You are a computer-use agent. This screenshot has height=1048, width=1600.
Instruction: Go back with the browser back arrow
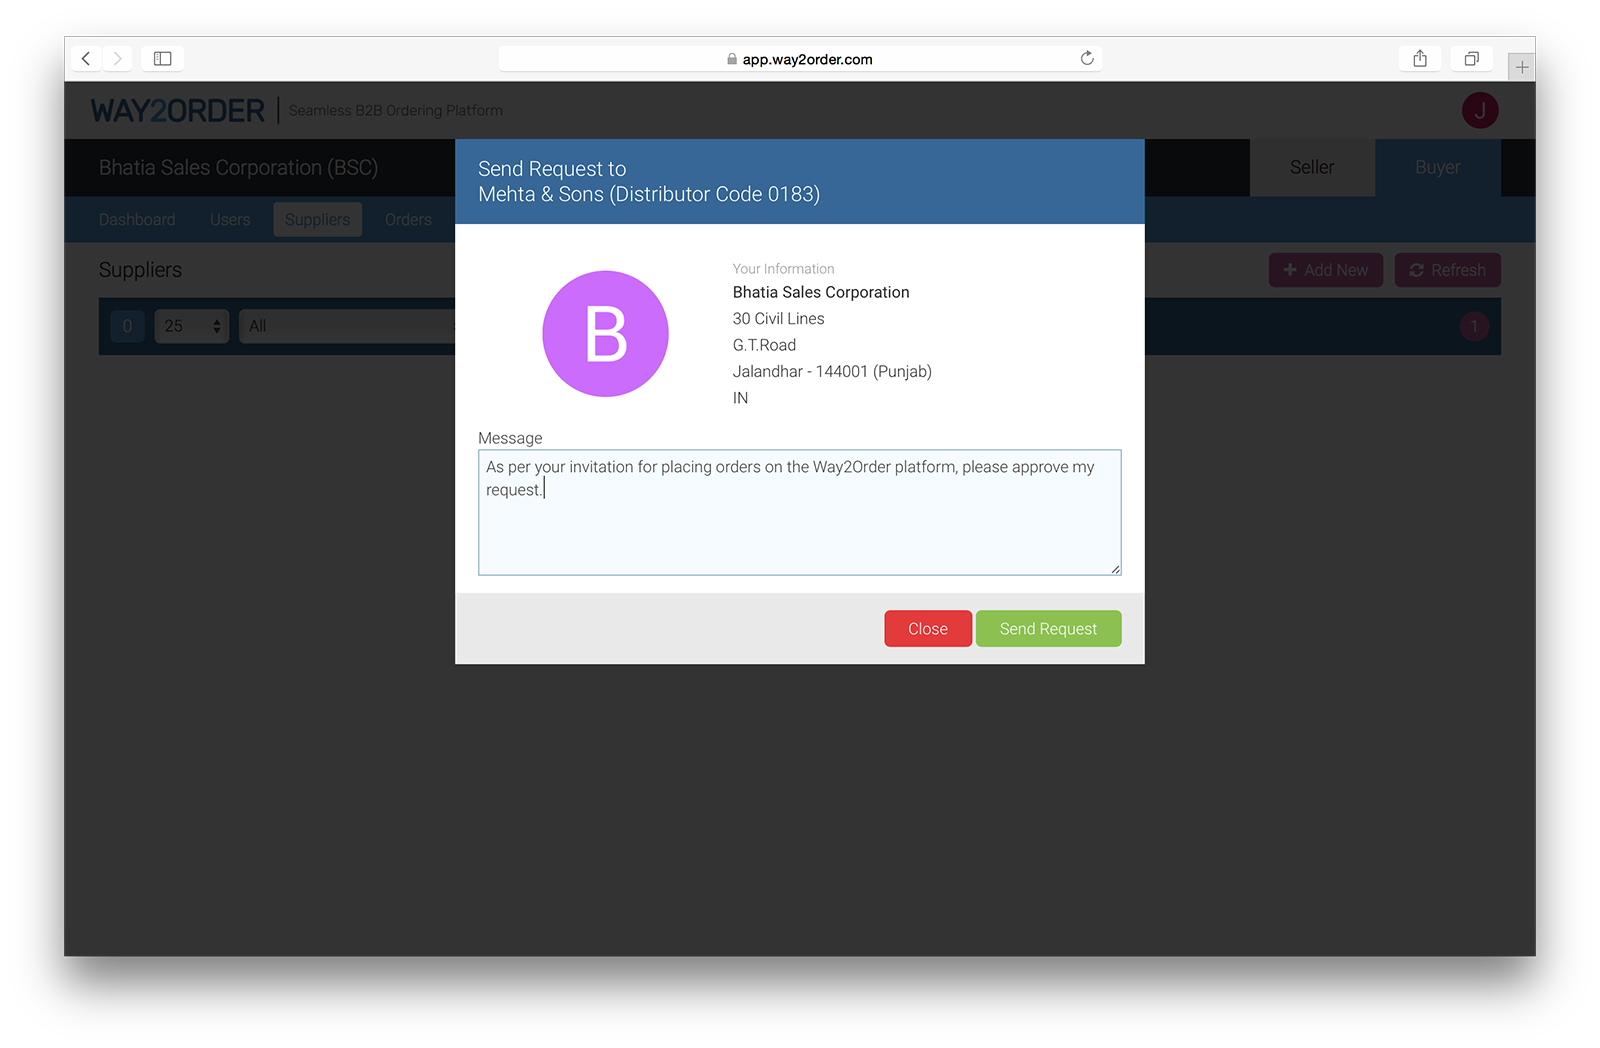pos(86,59)
